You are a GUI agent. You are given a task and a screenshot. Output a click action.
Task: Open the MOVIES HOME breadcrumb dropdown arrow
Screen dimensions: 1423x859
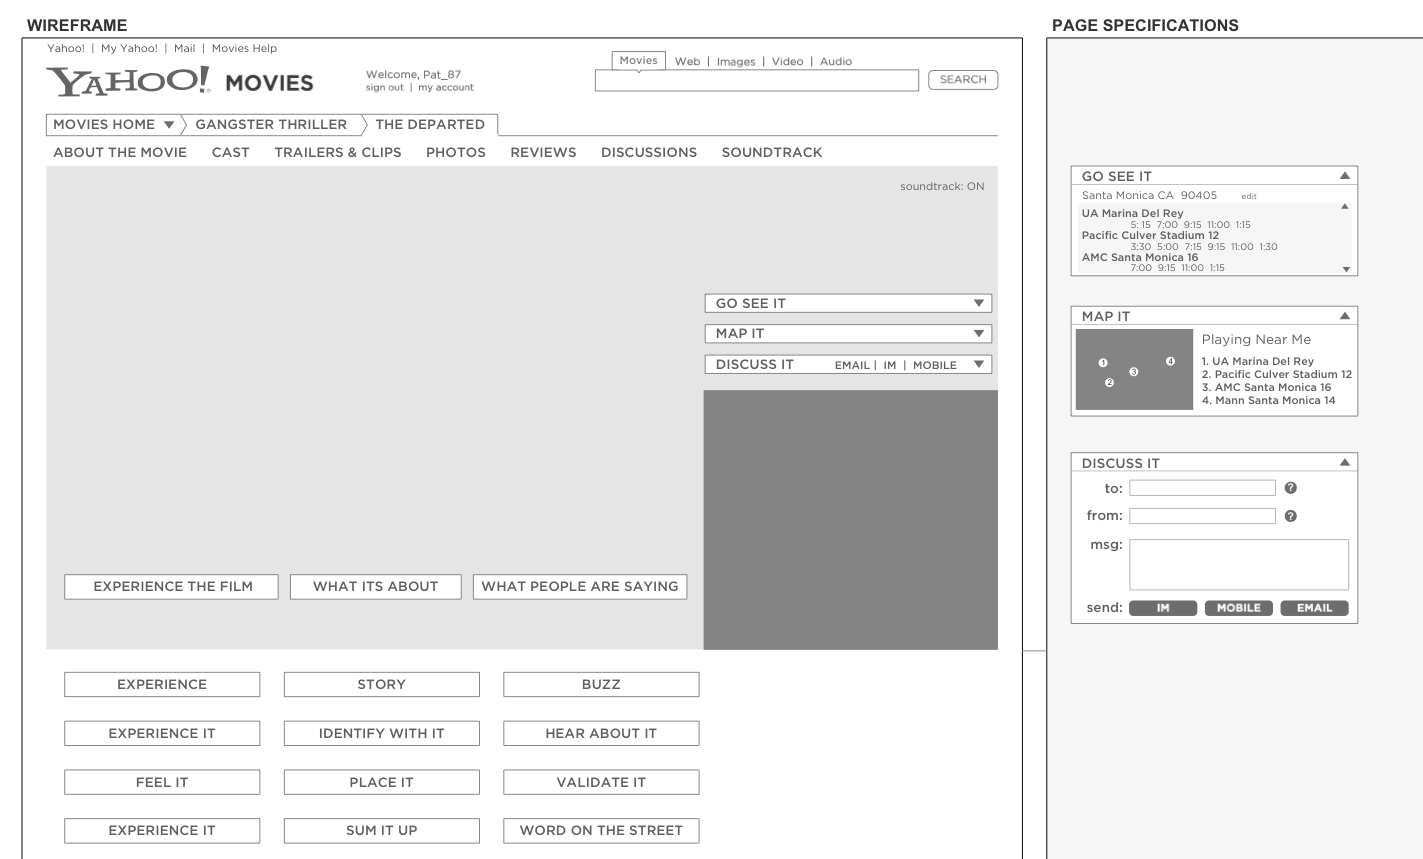169,125
